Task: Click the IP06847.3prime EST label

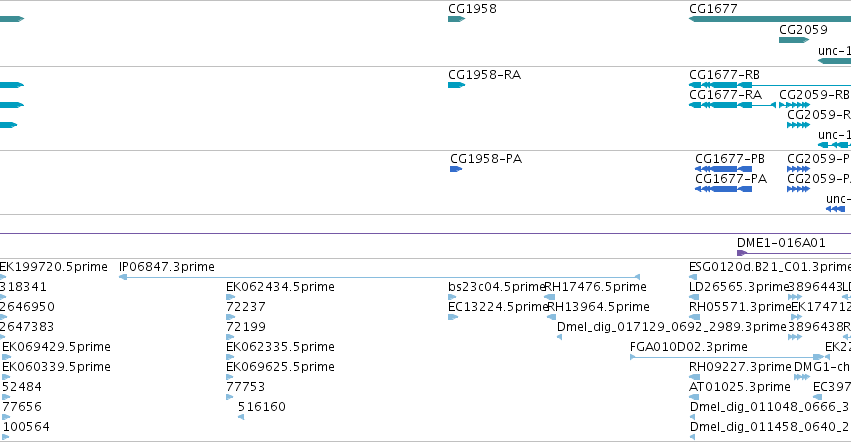Action: coord(166,267)
